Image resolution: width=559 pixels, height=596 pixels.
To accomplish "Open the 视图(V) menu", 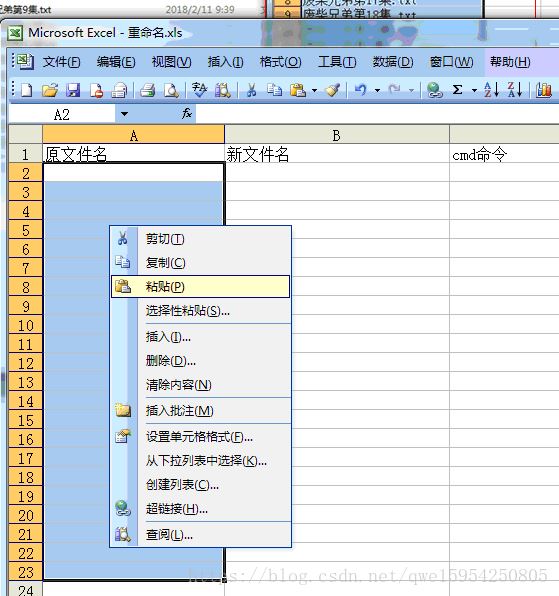I will pyautogui.click(x=171, y=62).
